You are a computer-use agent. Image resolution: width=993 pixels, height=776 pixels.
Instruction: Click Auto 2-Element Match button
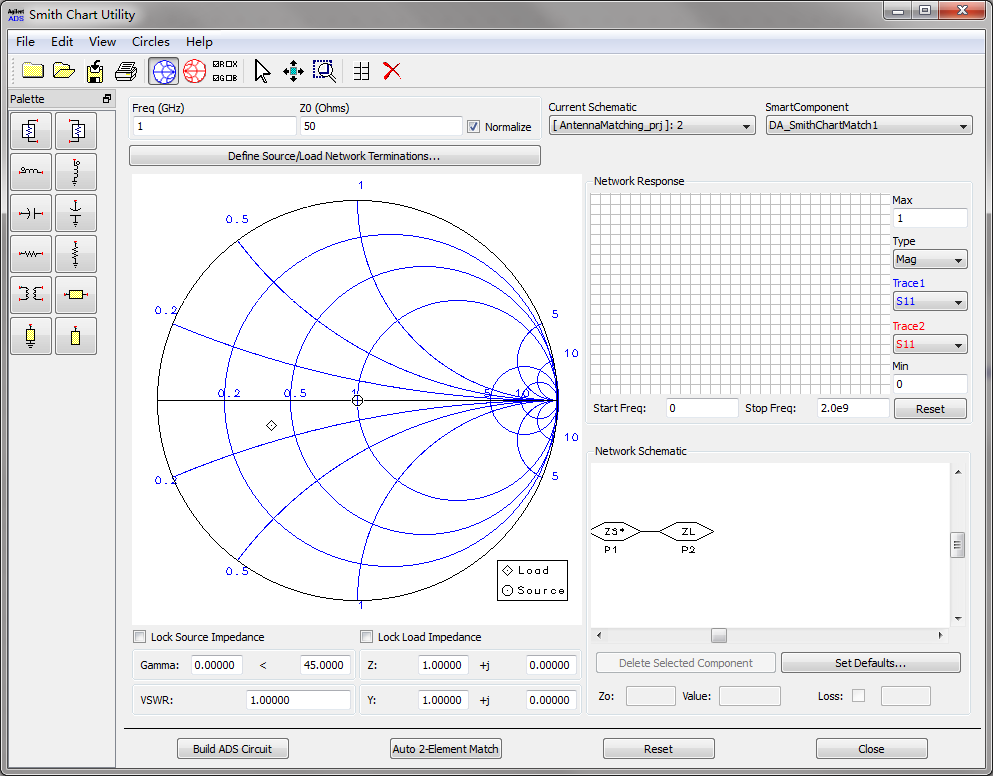pos(446,749)
